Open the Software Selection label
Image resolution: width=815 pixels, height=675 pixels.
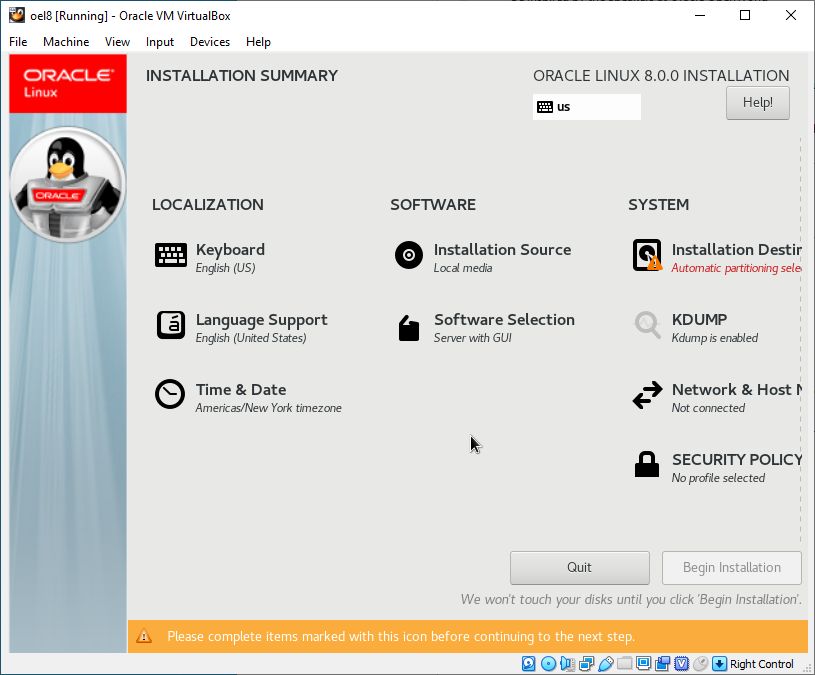(x=504, y=320)
